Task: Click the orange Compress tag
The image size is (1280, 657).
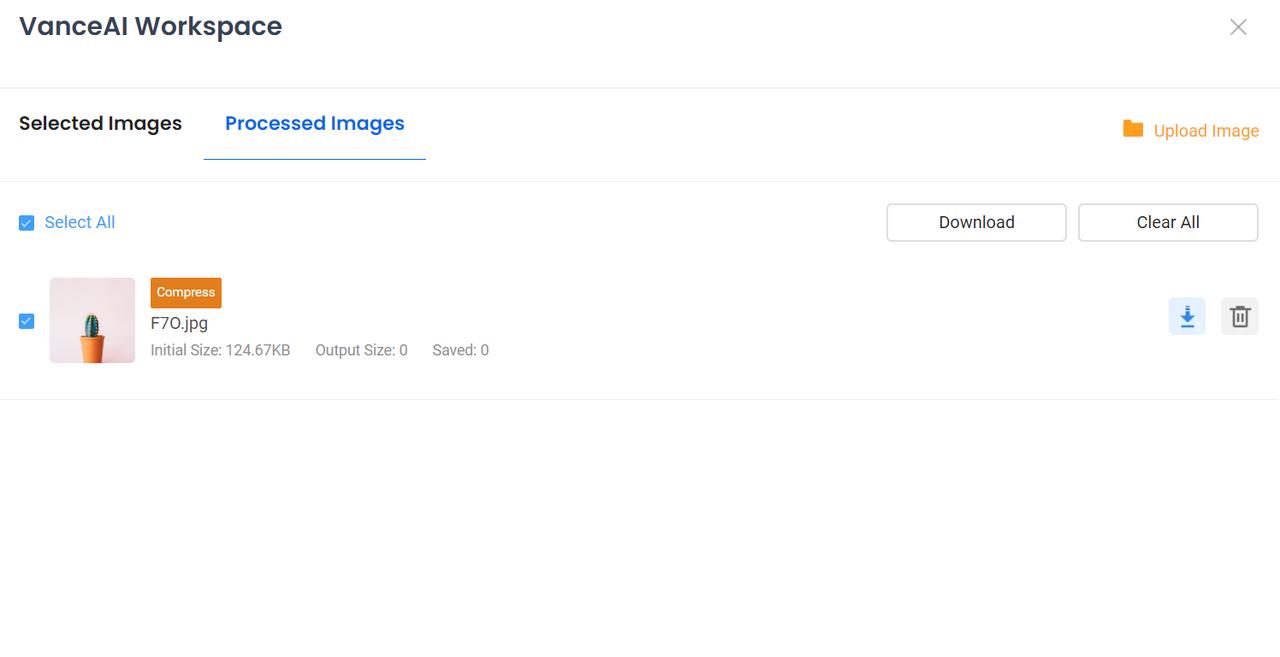Action: tap(186, 292)
